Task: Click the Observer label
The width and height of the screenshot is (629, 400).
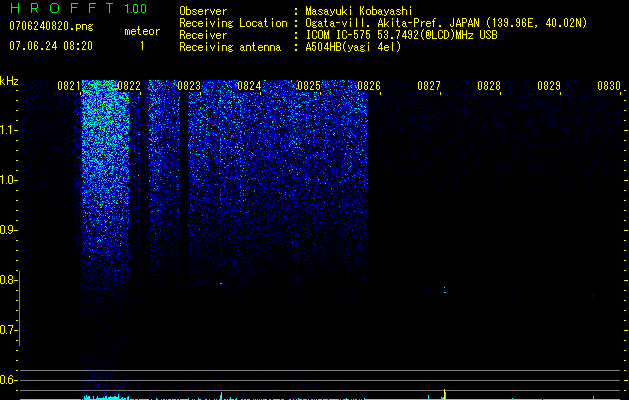Action: (203, 11)
